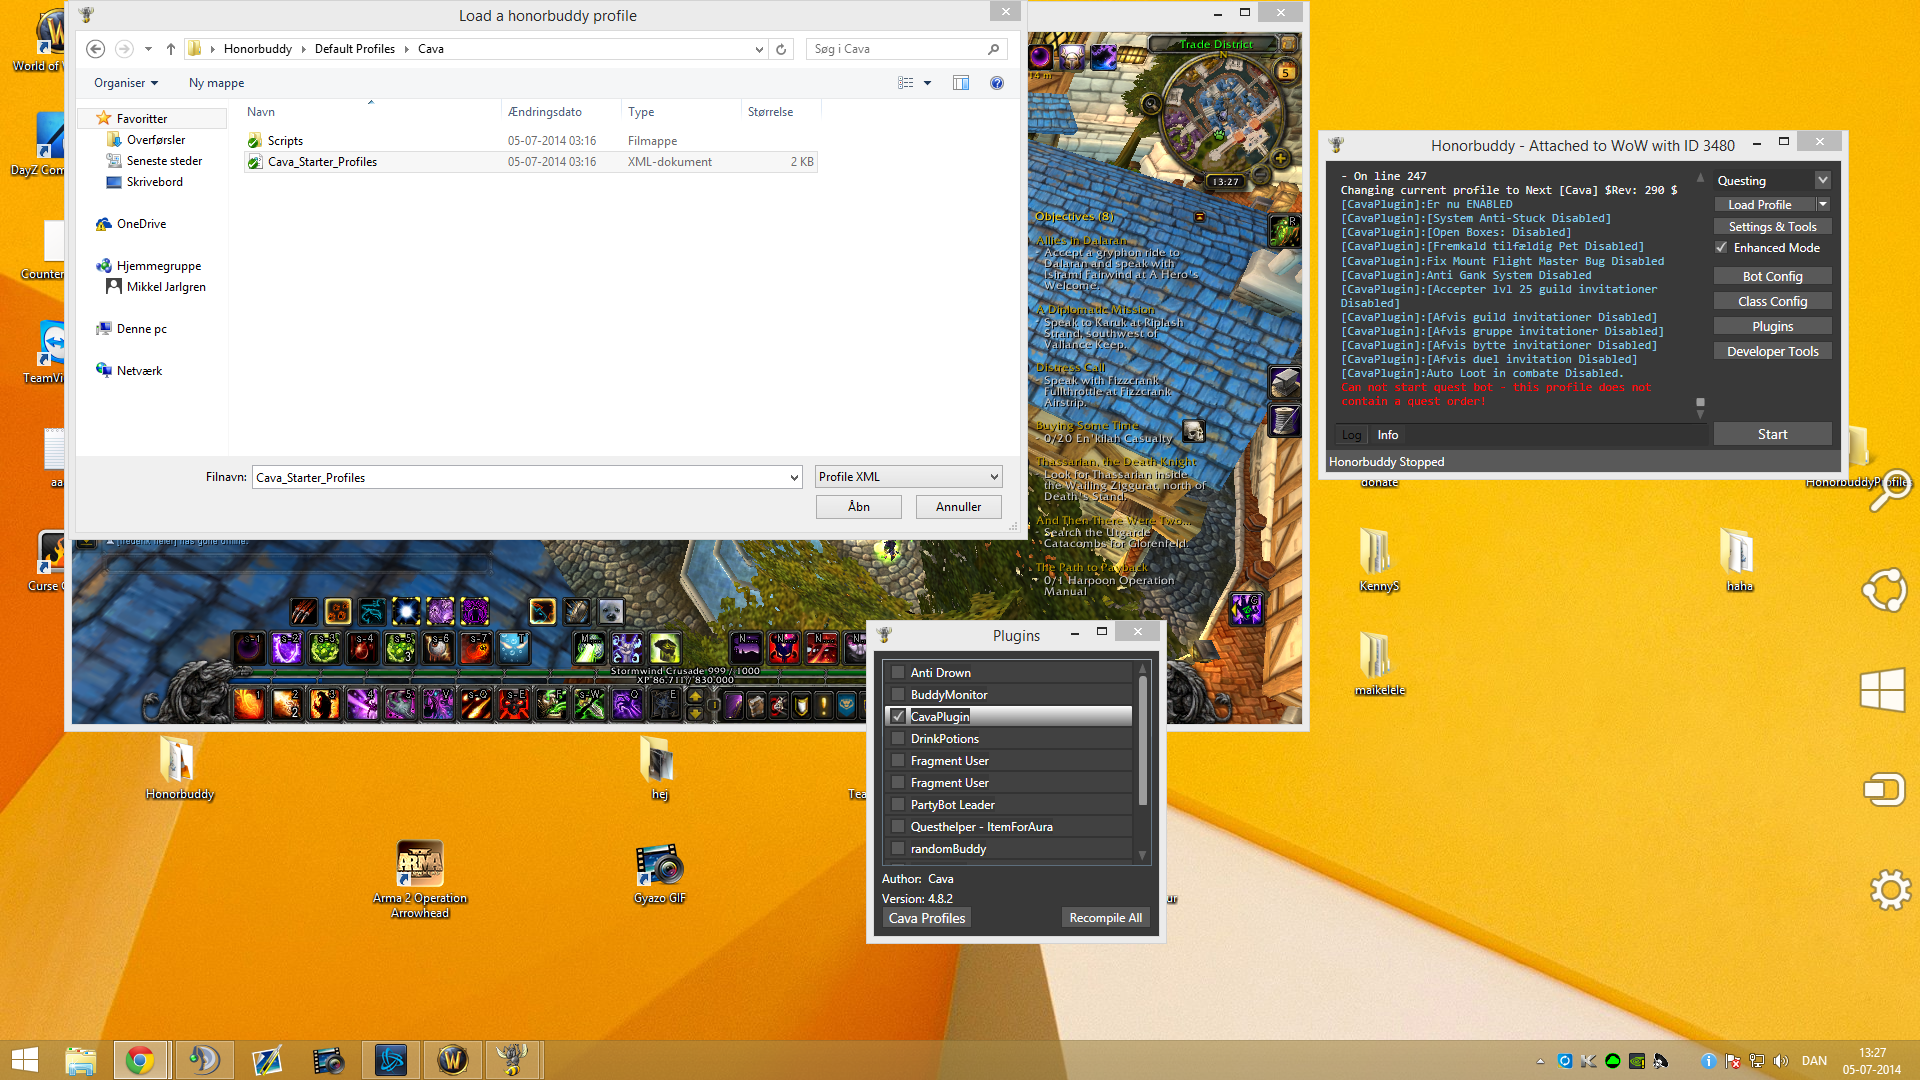The height and width of the screenshot is (1080, 1920).
Task: Select OneDrive in the navigation pane
Action: 141,224
